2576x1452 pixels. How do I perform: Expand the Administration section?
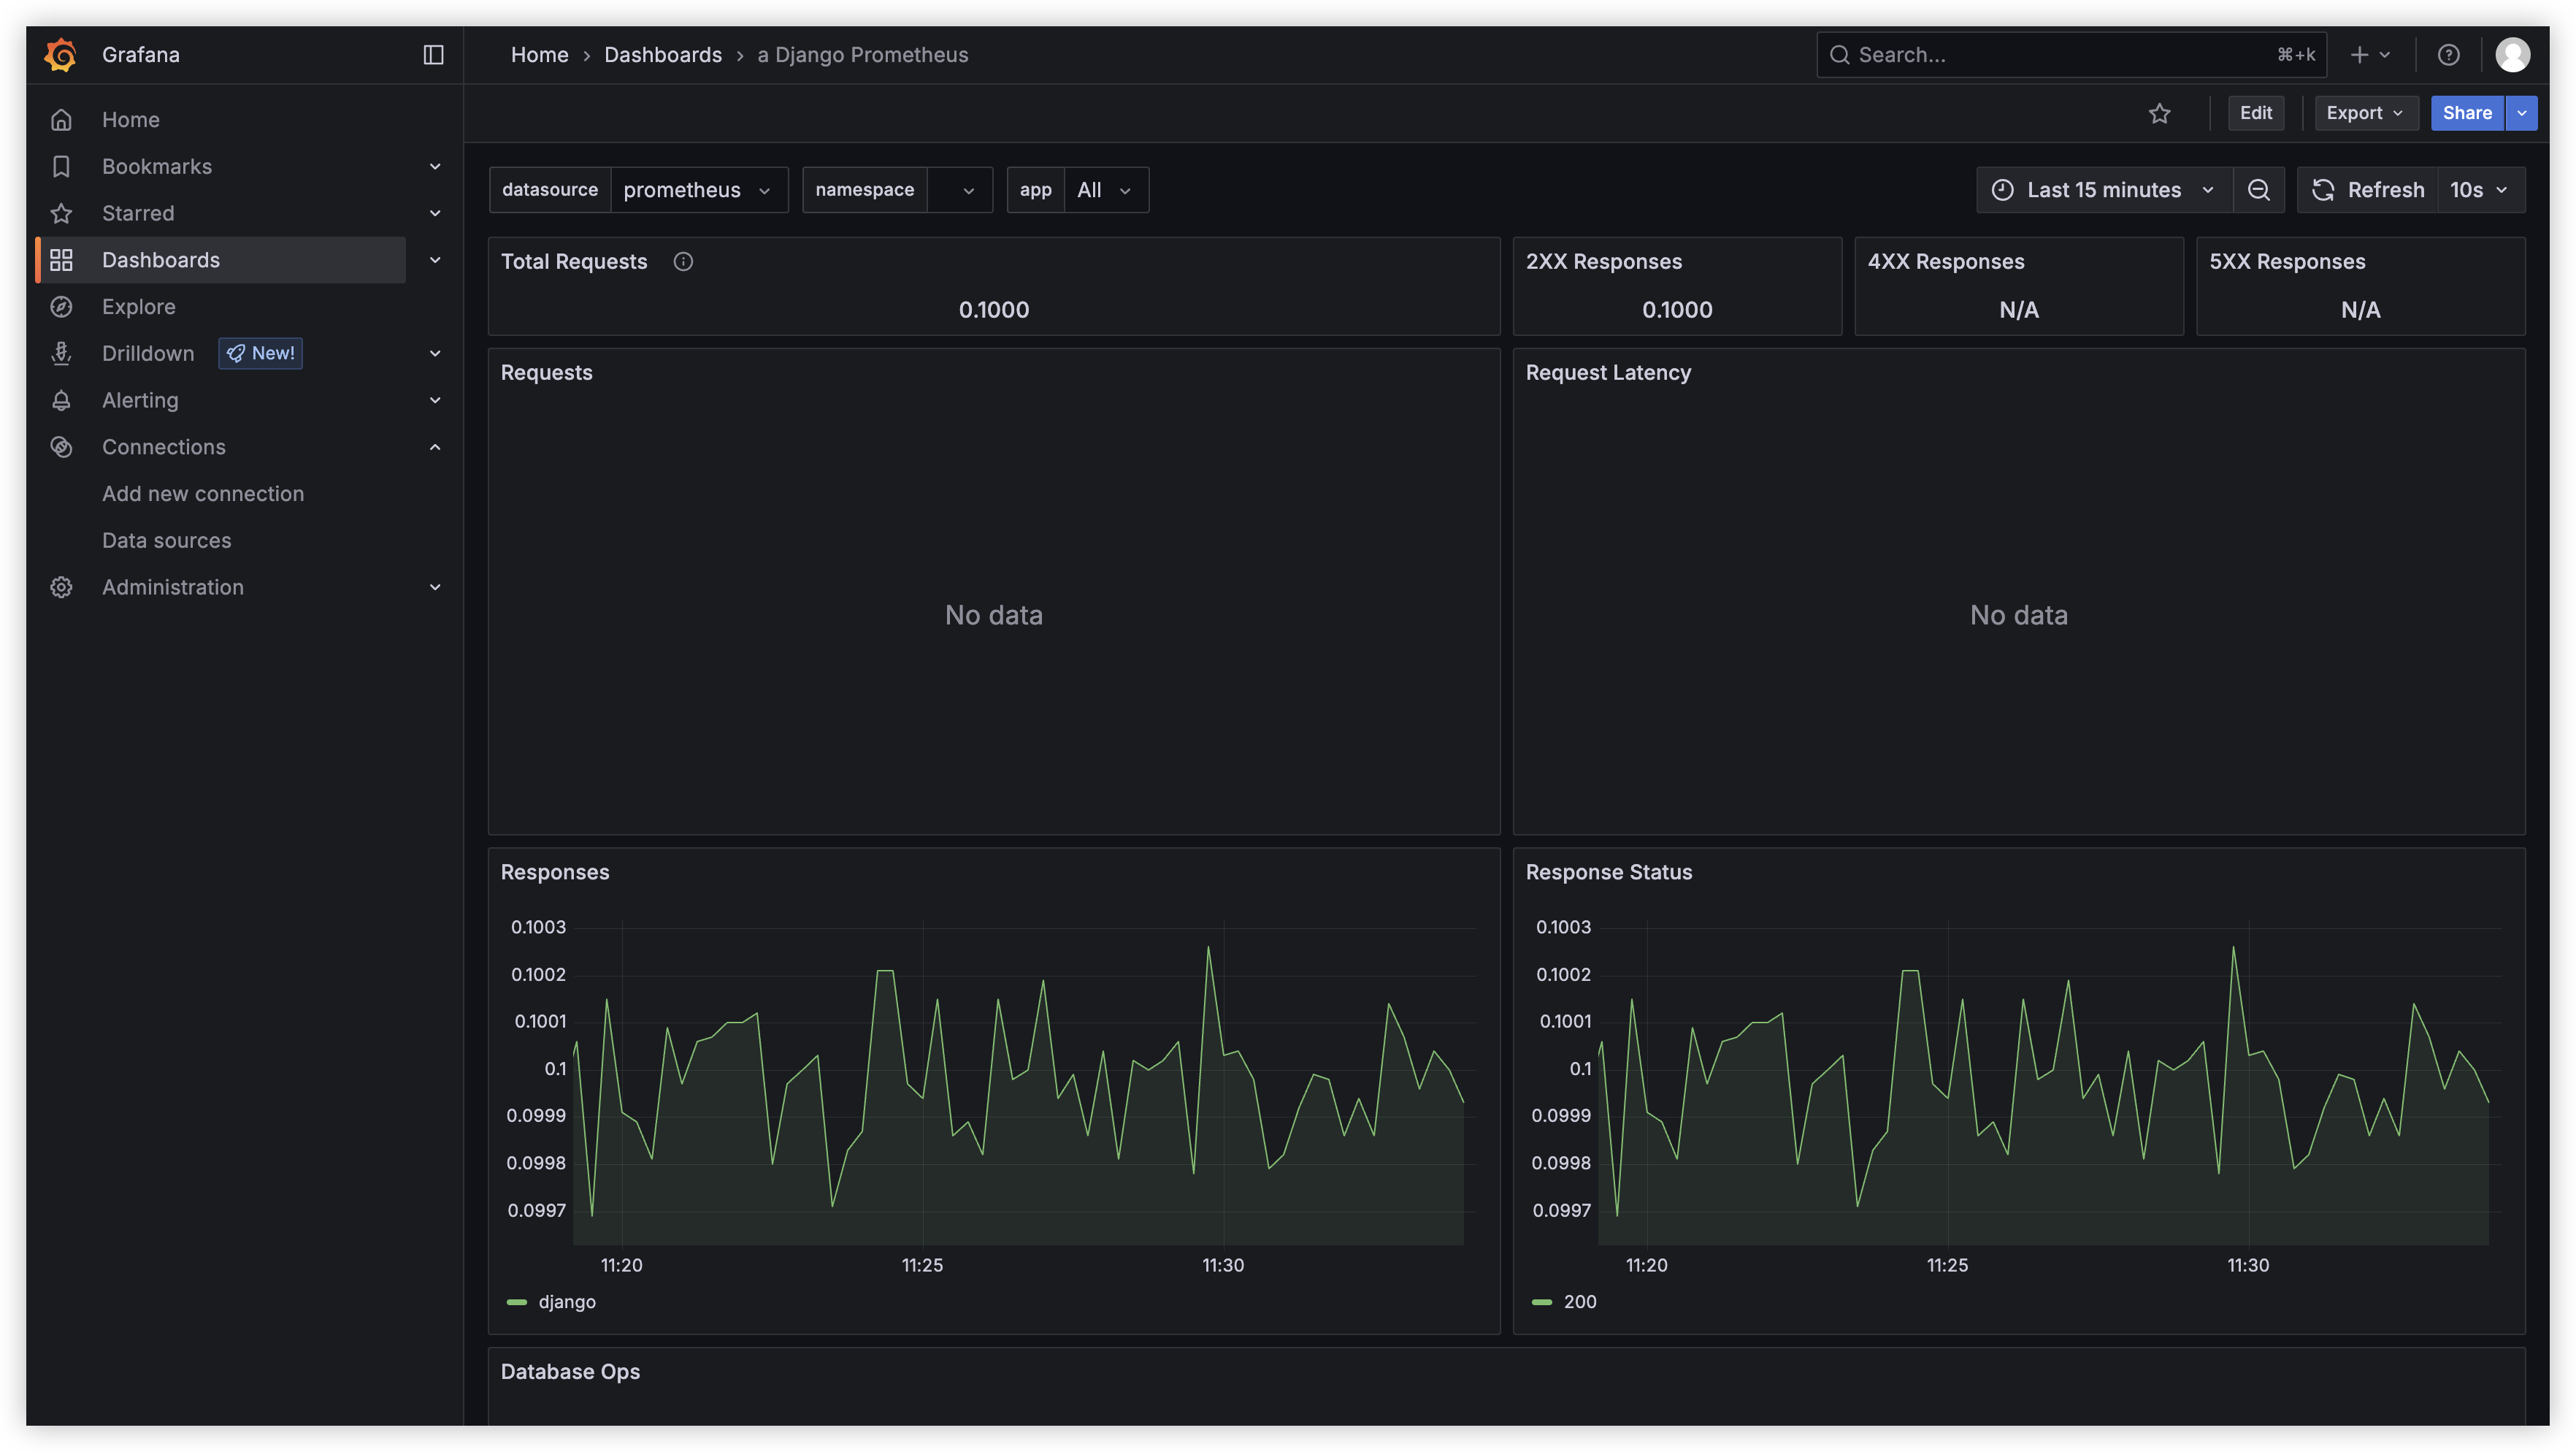pyautogui.click(x=435, y=587)
